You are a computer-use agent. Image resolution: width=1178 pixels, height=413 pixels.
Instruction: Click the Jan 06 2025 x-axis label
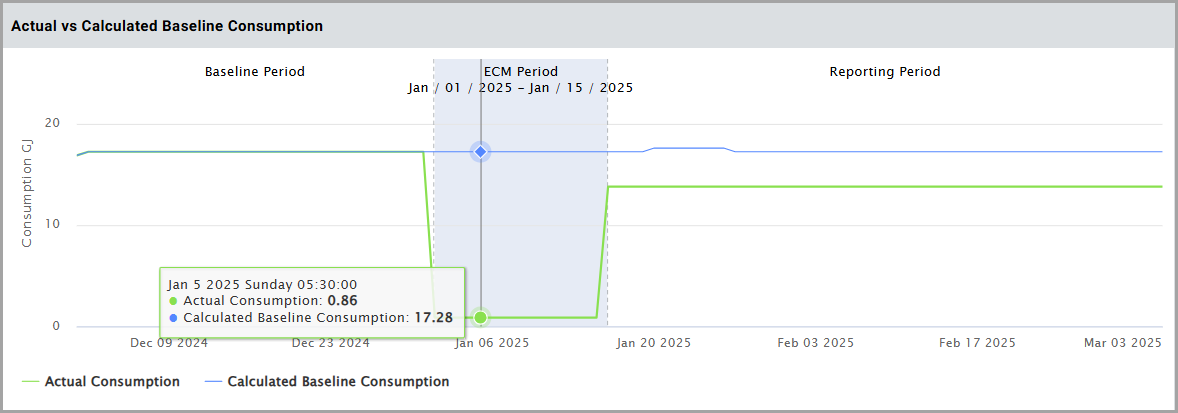pos(492,342)
